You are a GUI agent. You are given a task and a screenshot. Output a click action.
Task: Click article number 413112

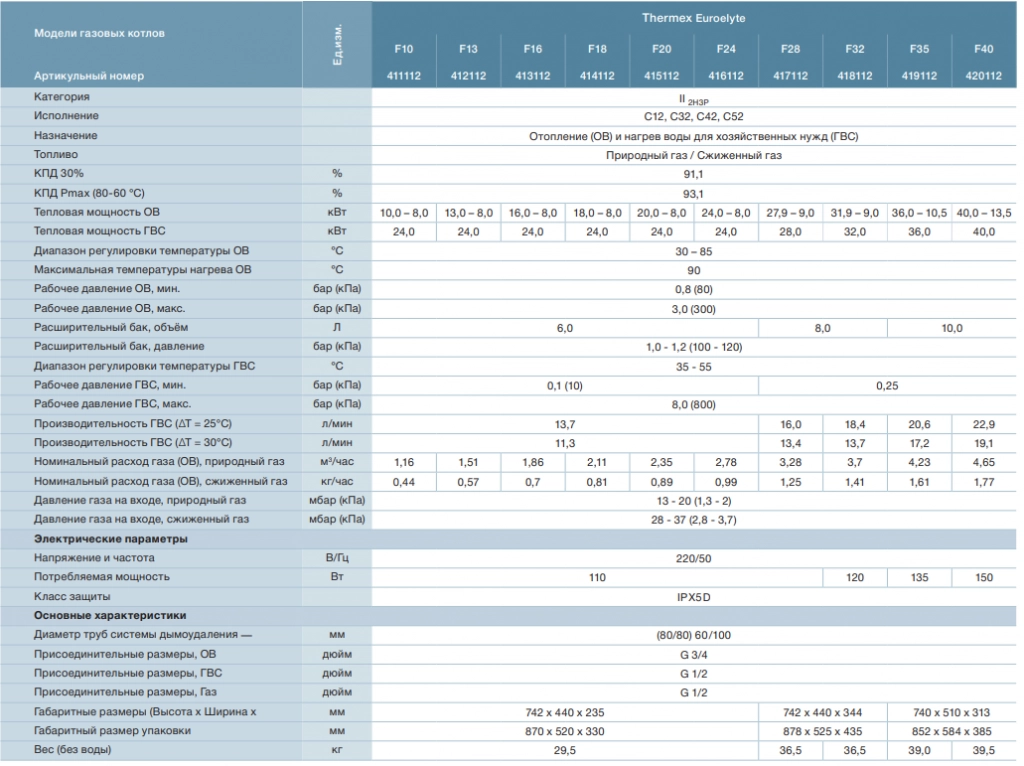(533, 75)
